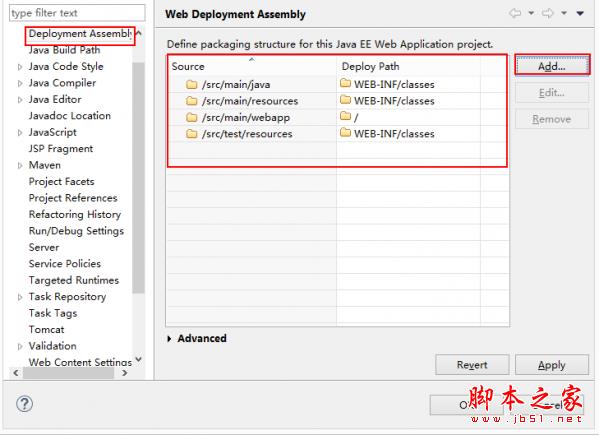The width and height of the screenshot is (599, 435).
Task: Click horizontal scrollbar left arrow
Action: (16, 373)
